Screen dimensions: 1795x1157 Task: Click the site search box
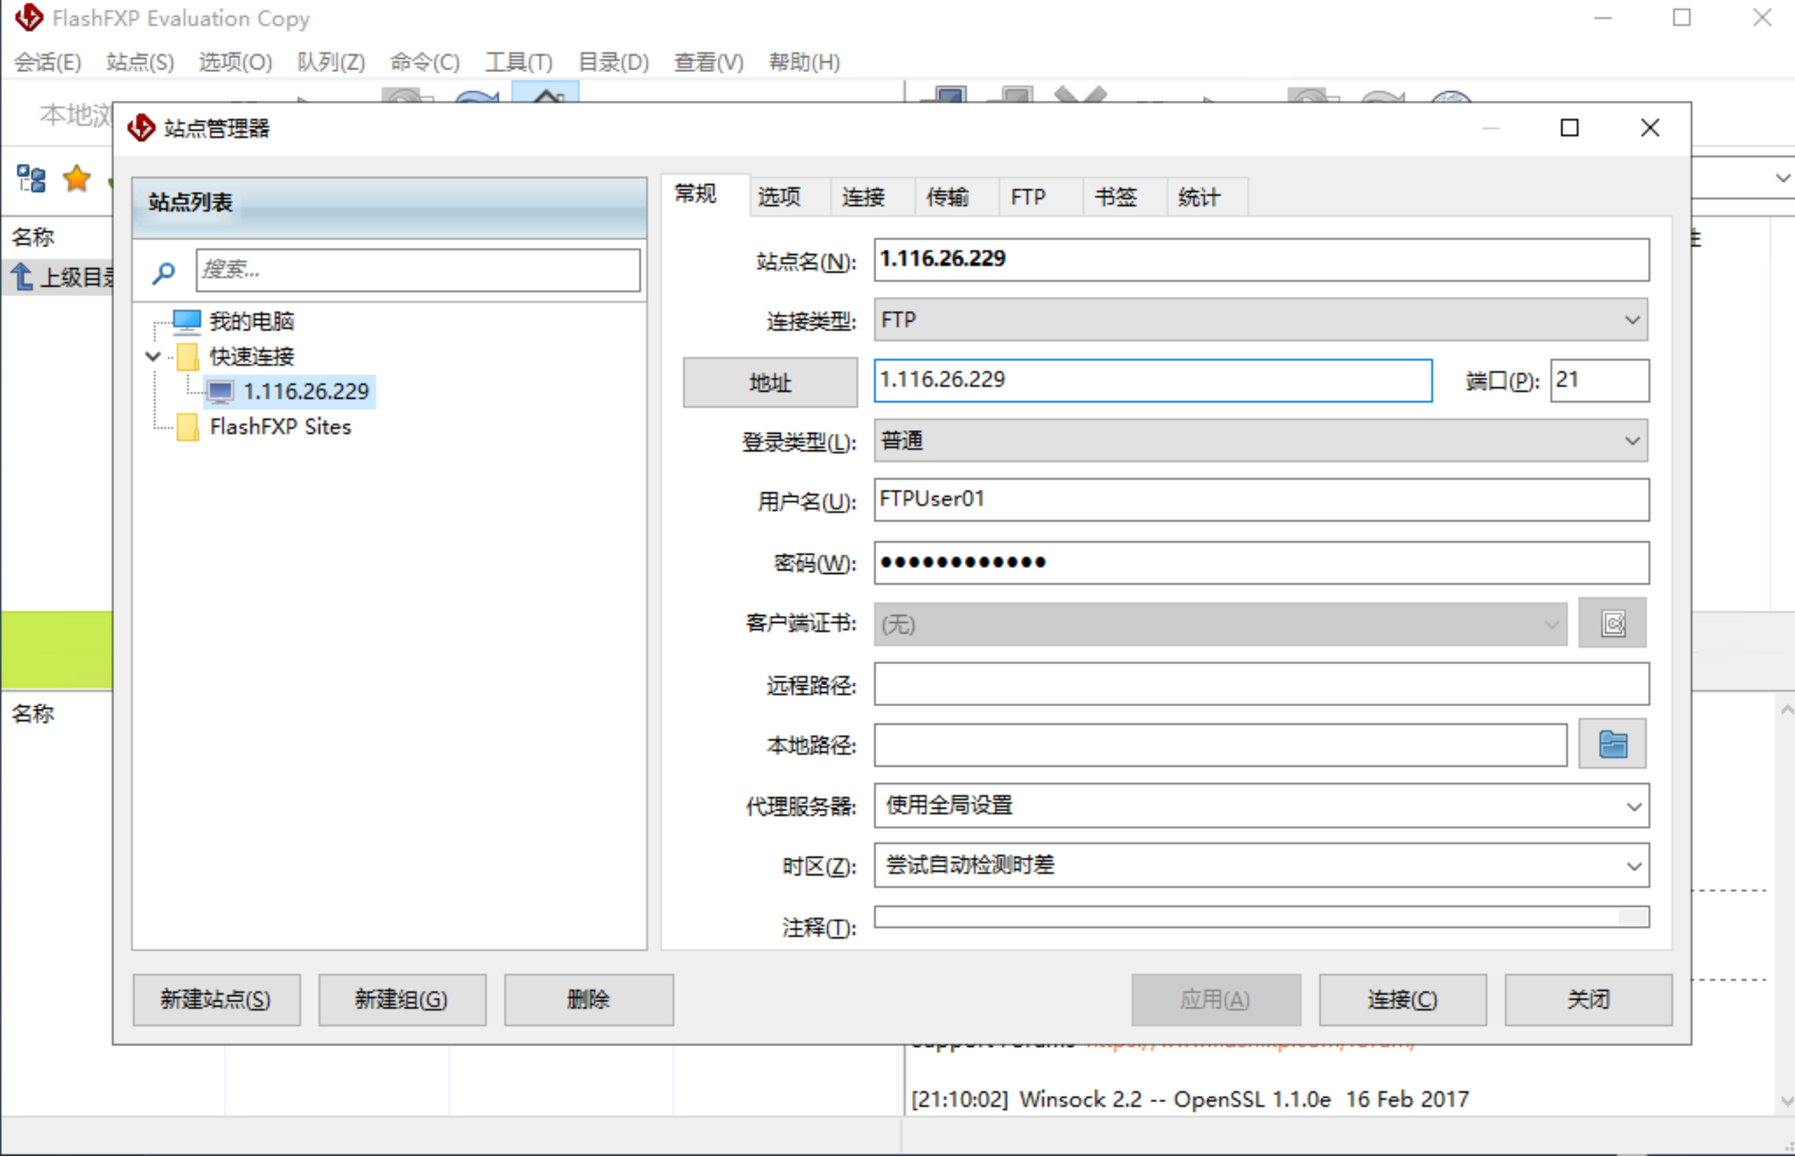(x=418, y=270)
